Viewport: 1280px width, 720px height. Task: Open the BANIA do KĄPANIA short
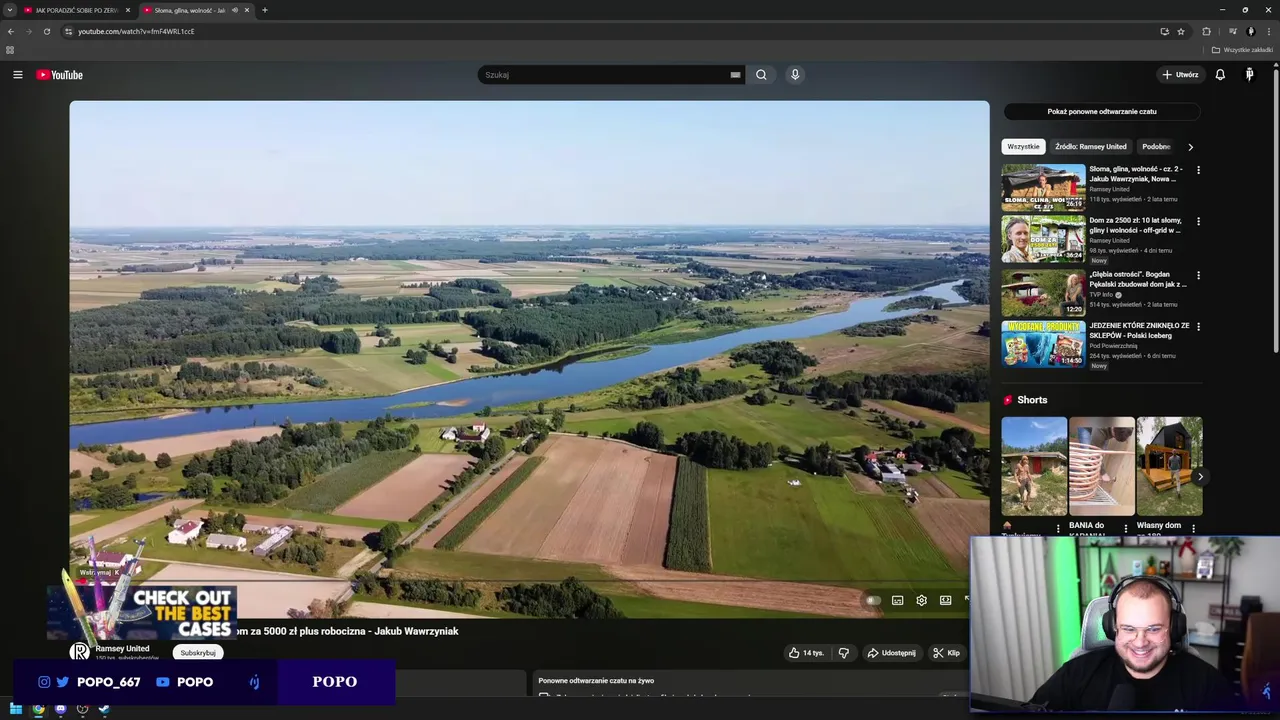(1102, 466)
